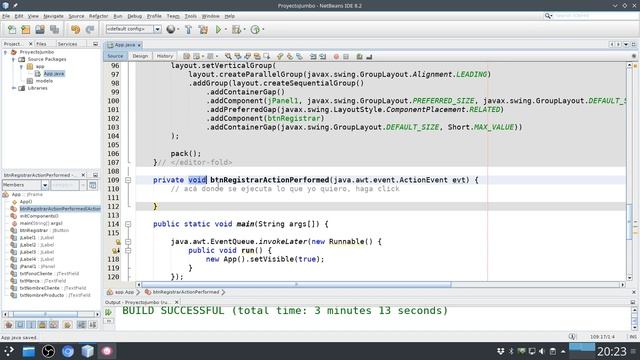Open the globe browser toolbar icon
Viewport: 640px width, 360px height.
[x=171, y=29]
